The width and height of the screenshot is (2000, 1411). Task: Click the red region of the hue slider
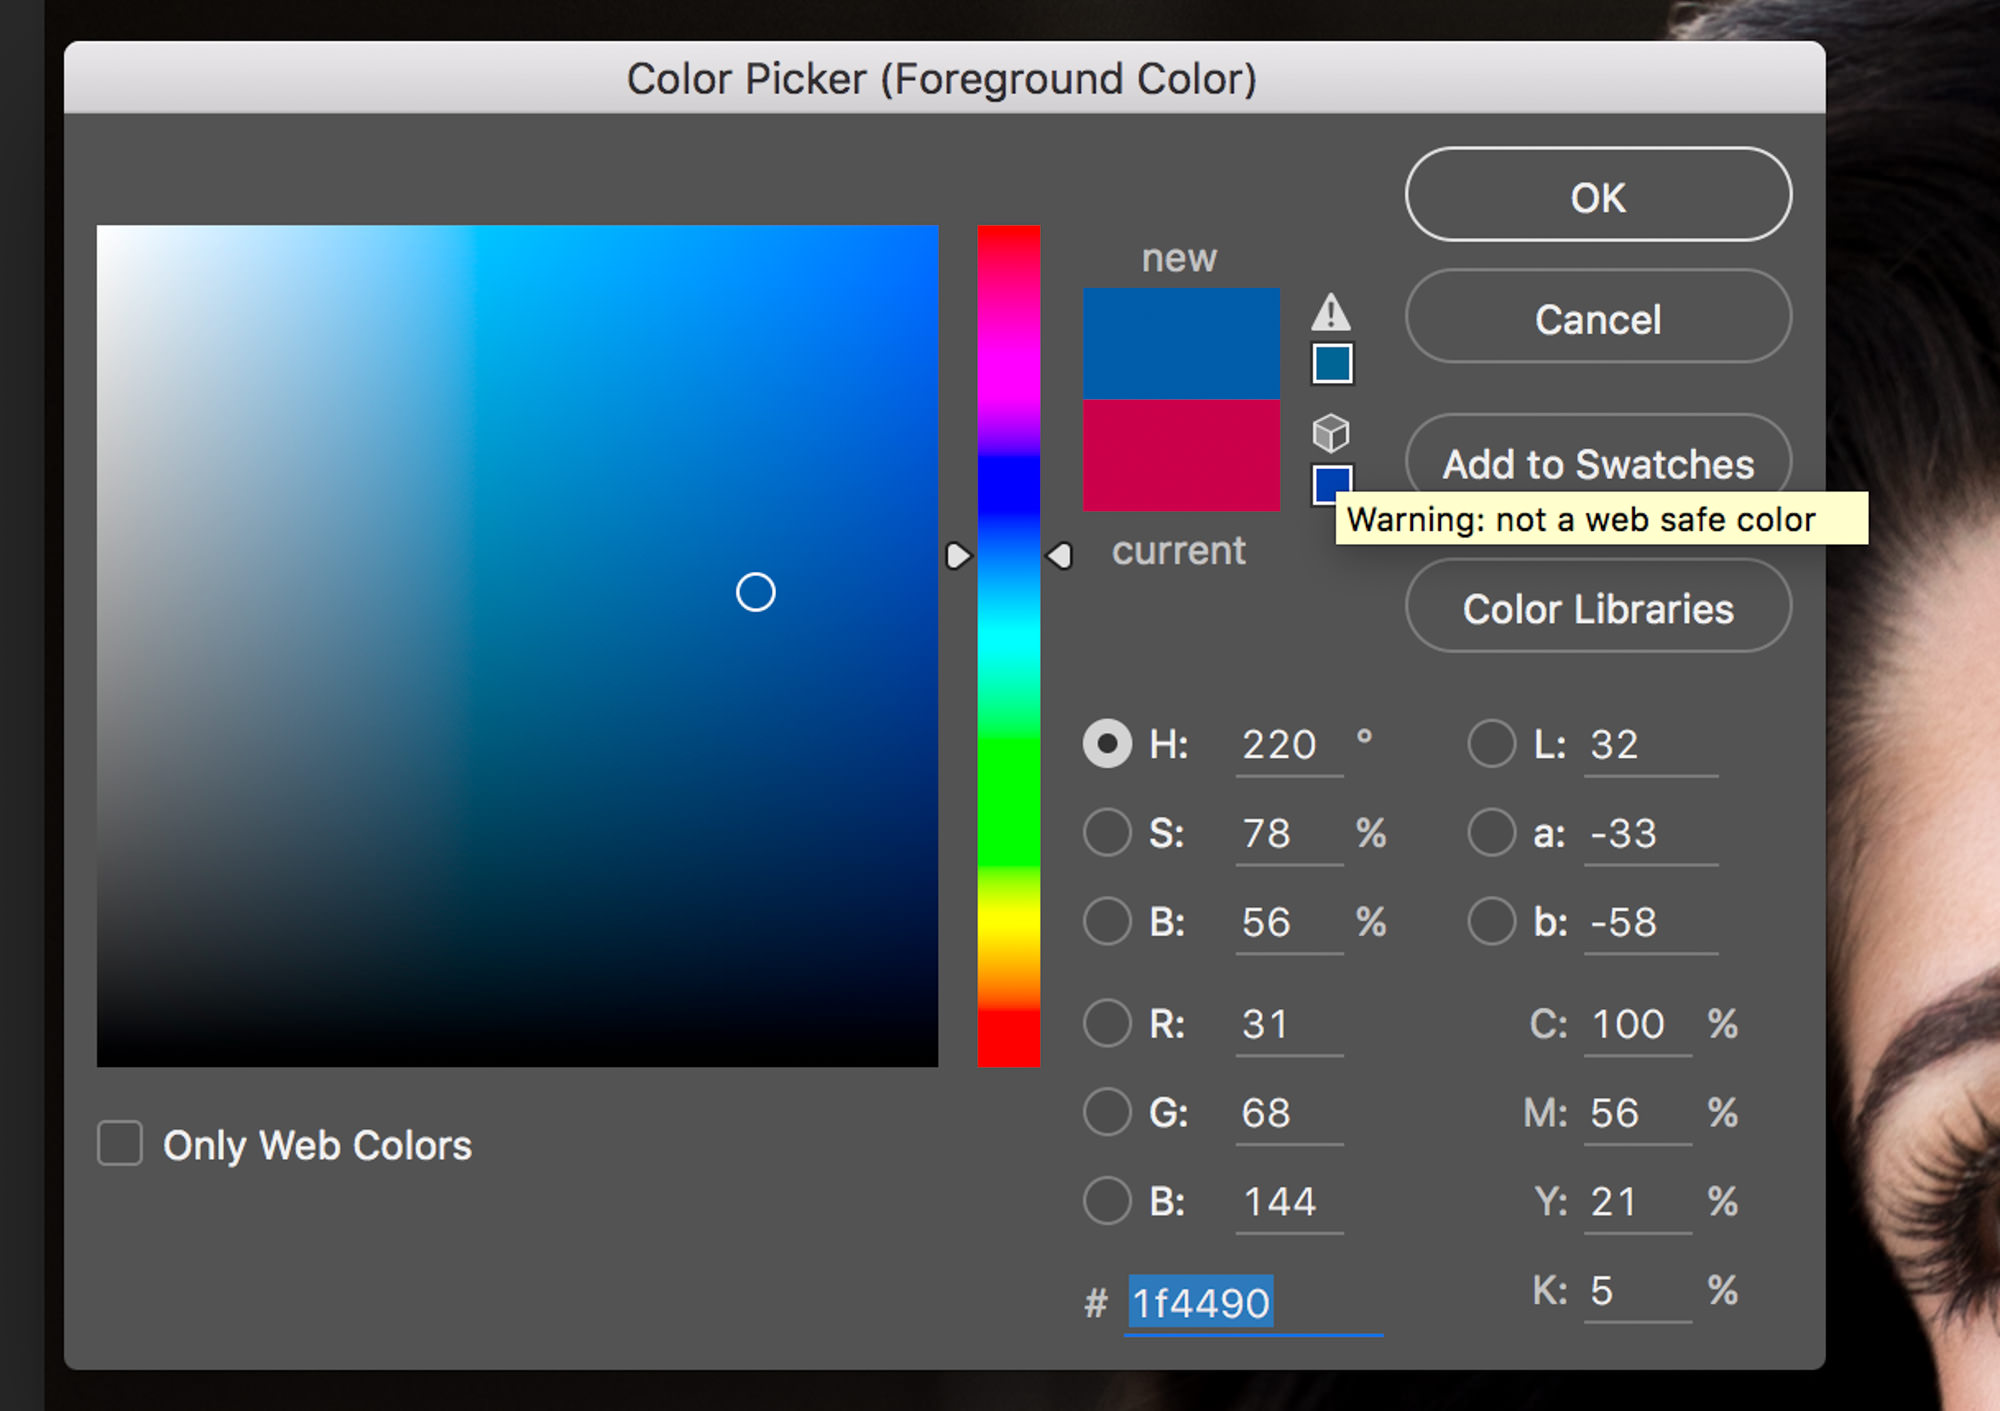pyautogui.click(x=1009, y=1040)
